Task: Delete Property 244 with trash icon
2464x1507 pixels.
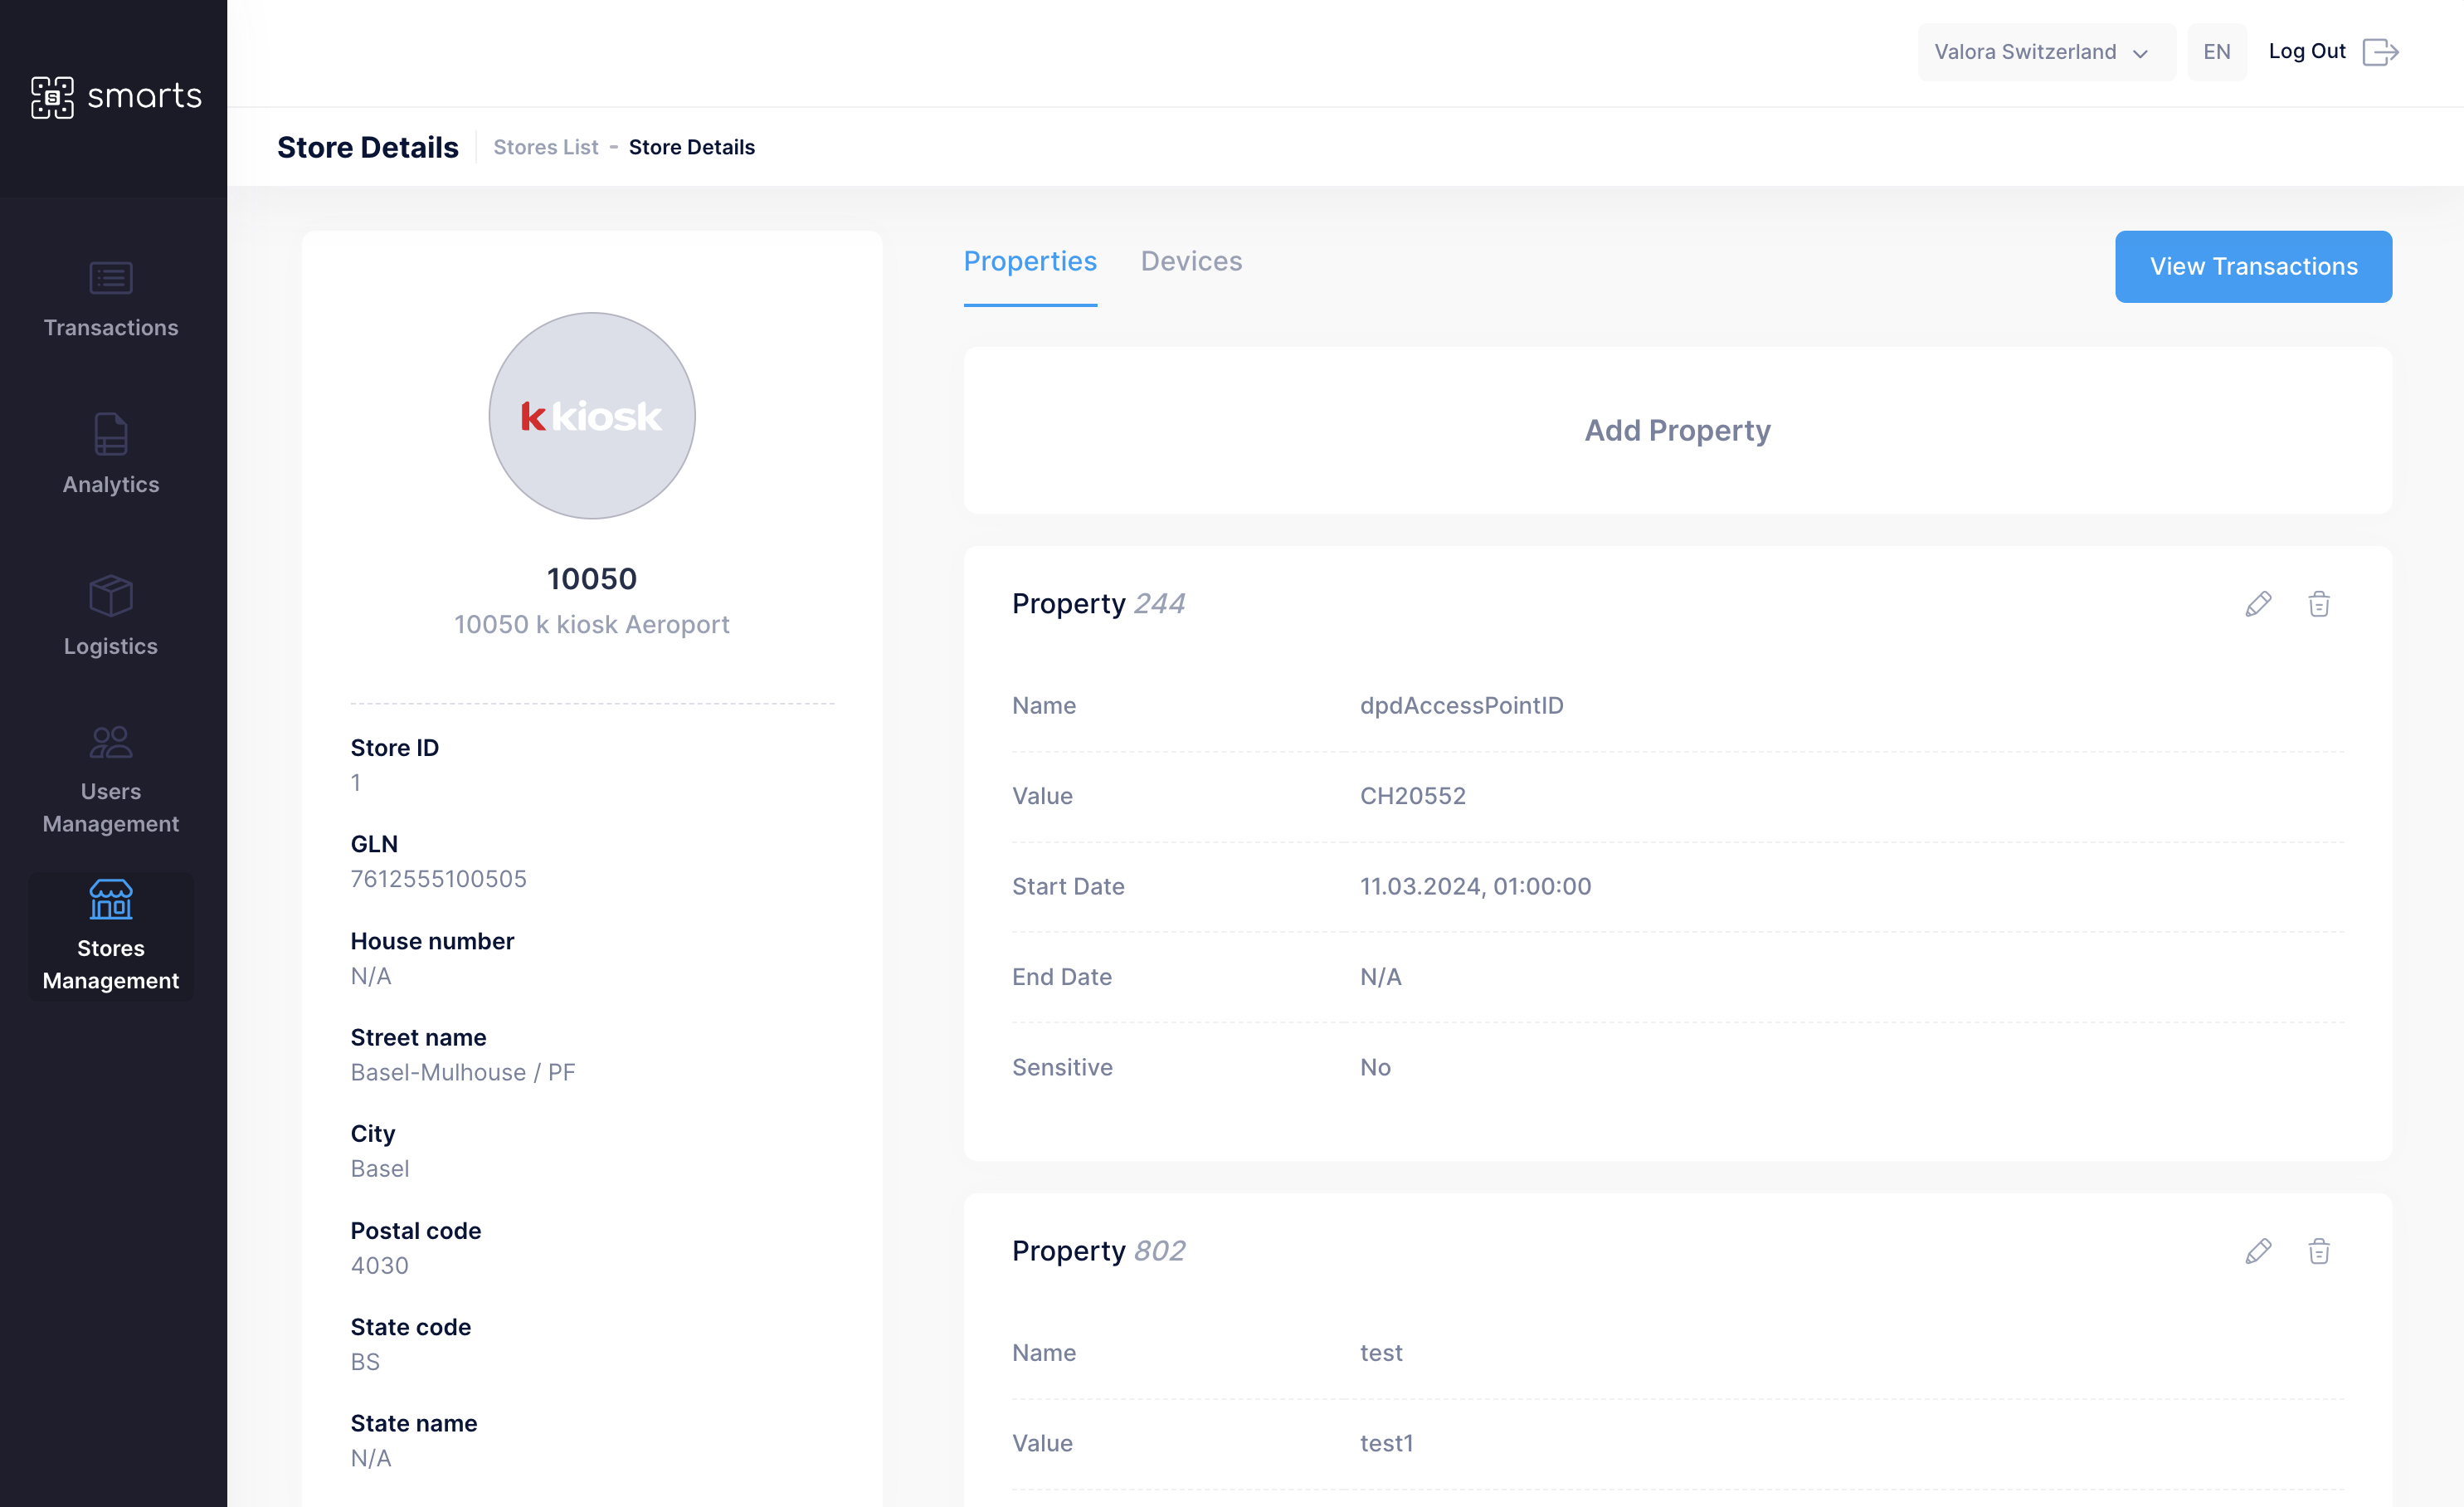Action: [2319, 604]
